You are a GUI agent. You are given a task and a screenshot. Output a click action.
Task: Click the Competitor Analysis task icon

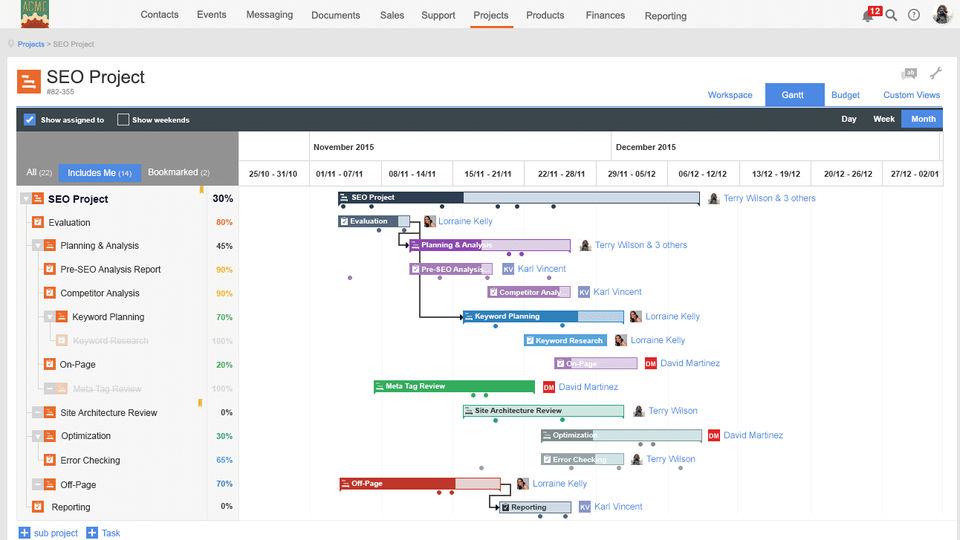(x=50, y=293)
